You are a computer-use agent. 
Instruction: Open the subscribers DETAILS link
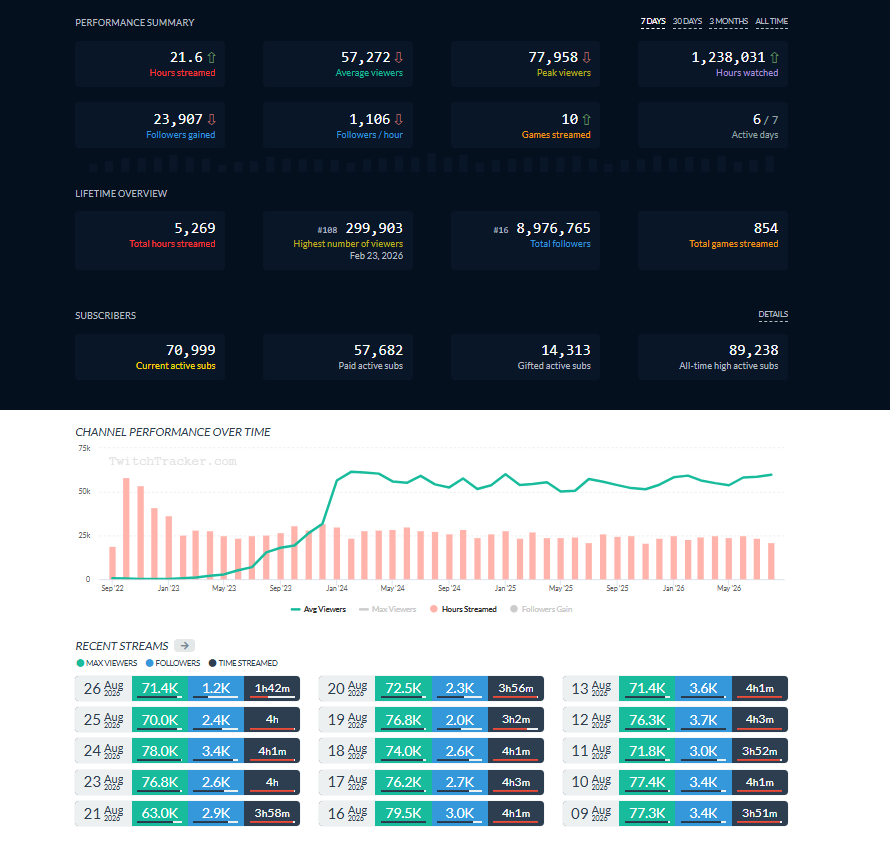(773, 314)
